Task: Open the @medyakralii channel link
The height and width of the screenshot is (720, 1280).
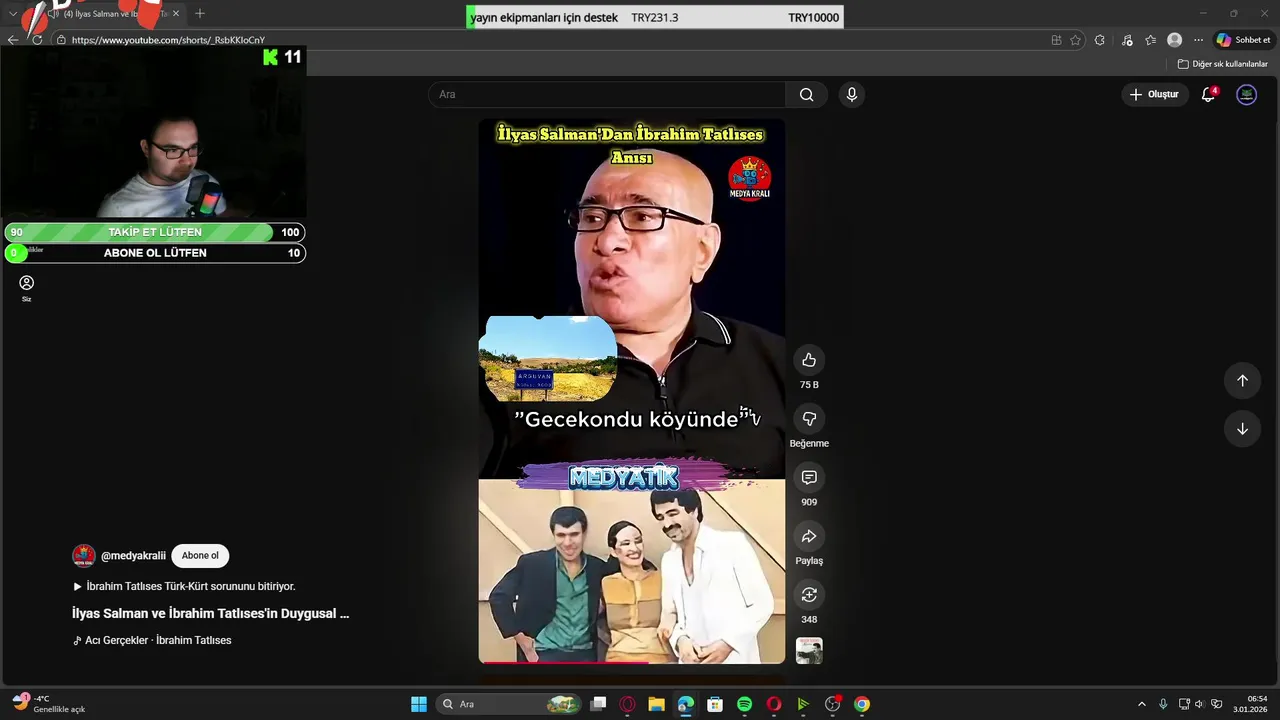Action: [x=133, y=556]
